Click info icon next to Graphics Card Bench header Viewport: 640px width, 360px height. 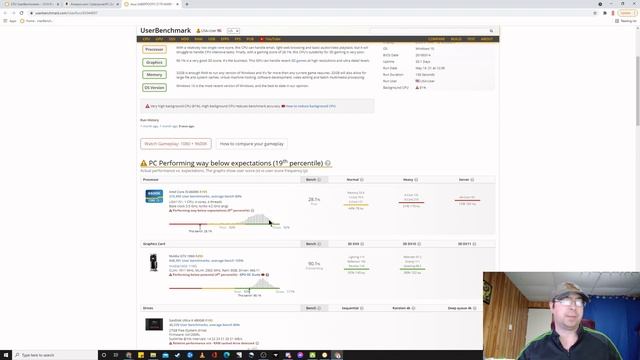pyautogui.click(x=319, y=244)
